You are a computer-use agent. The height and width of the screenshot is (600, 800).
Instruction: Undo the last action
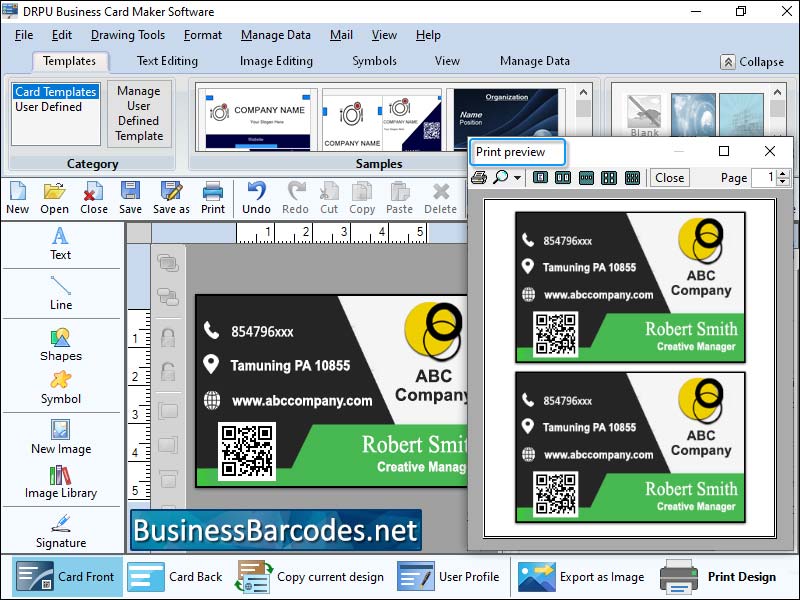256,196
